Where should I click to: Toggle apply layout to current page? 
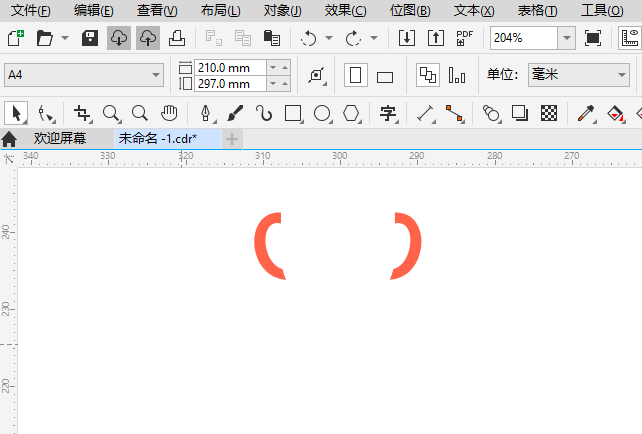pyautogui.click(x=457, y=75)
